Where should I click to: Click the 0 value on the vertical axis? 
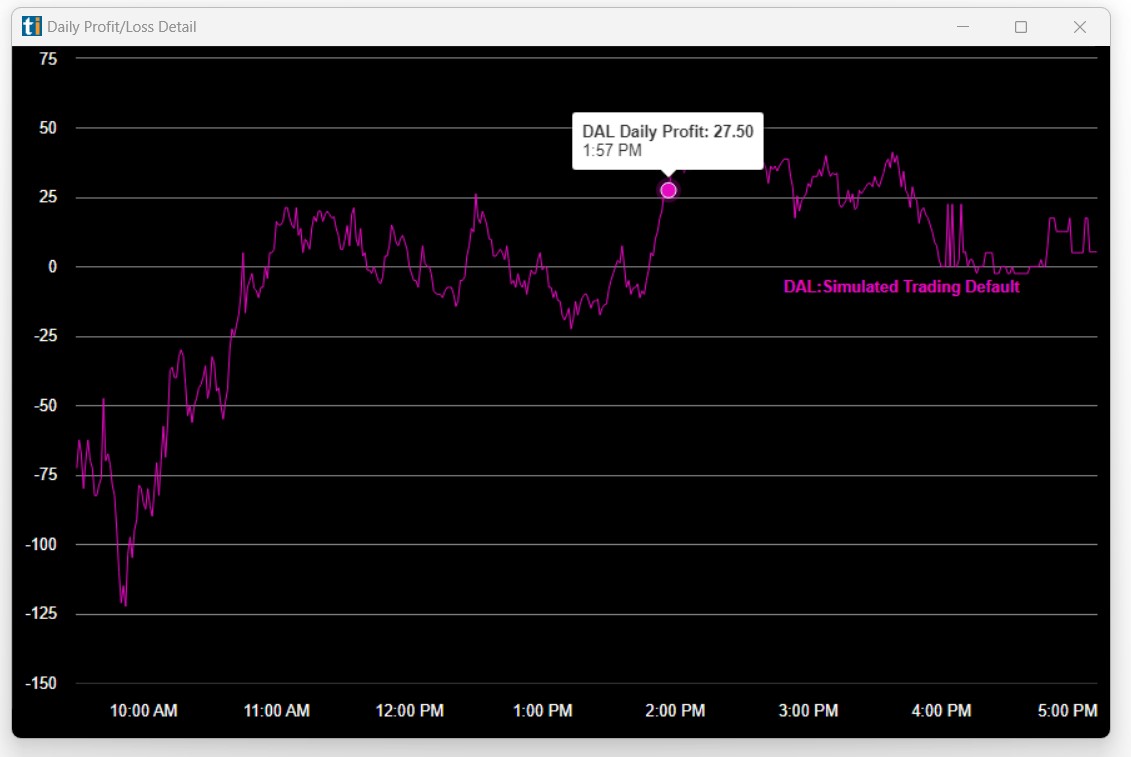tap(53, 267)
